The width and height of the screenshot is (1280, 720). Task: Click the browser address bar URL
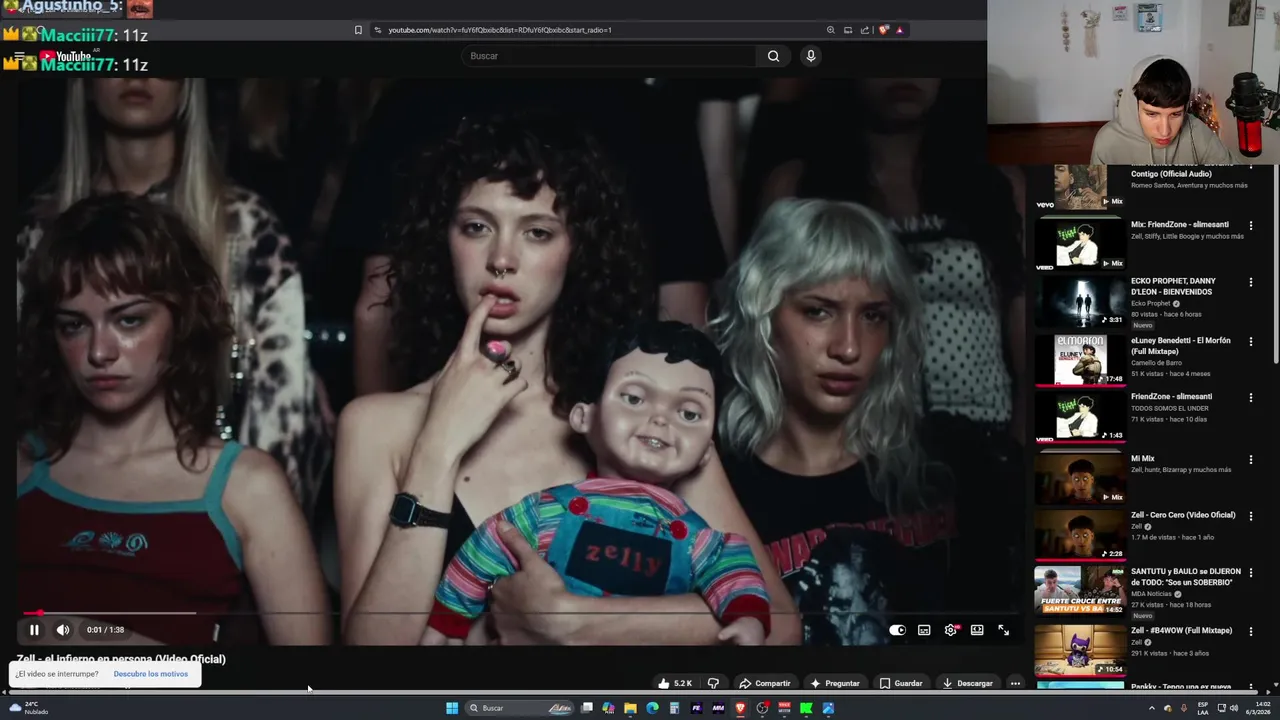[500, 30]
